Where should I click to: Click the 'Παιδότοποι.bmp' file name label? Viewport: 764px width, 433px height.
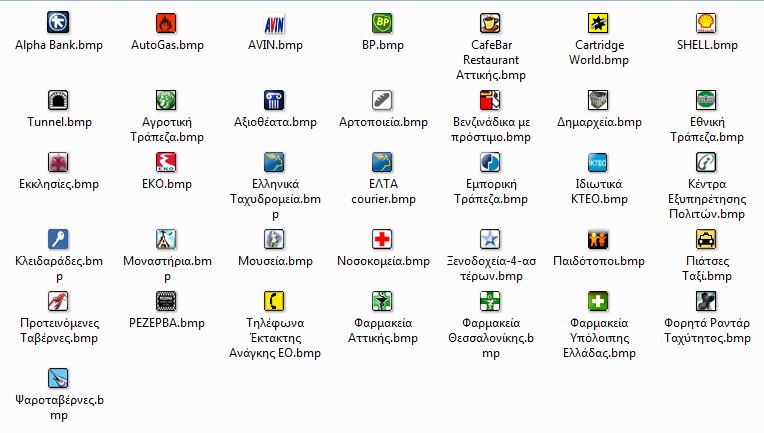[599, 261]
